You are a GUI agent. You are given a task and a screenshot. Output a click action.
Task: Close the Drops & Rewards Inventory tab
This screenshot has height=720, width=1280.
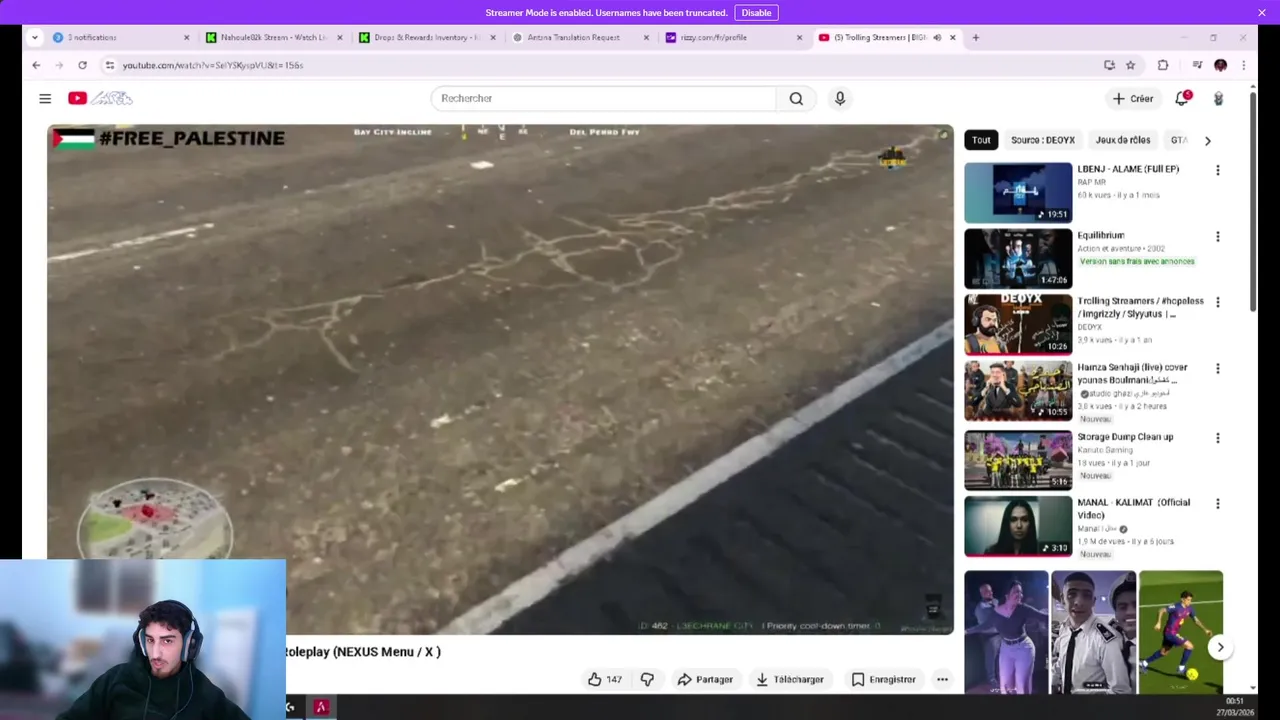click(x=493, y=38)
